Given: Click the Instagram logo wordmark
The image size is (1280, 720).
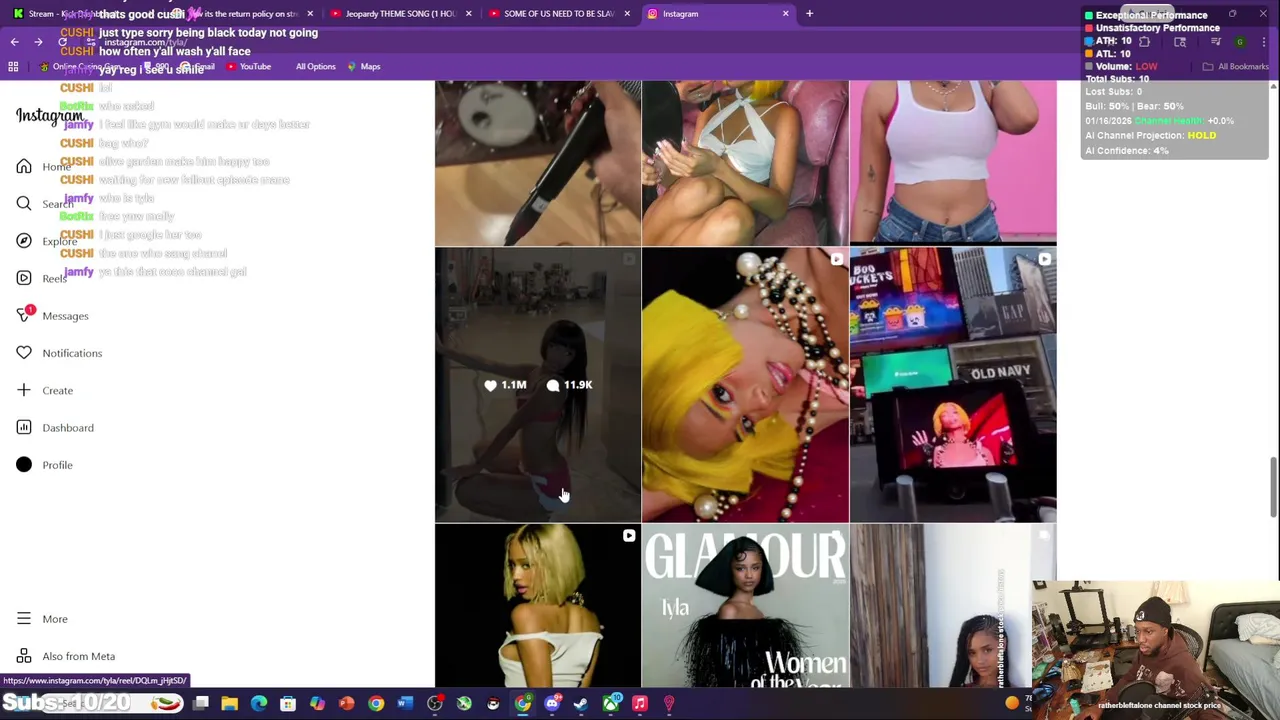Looking at the screenshot, I should click(x=49, y=116).
